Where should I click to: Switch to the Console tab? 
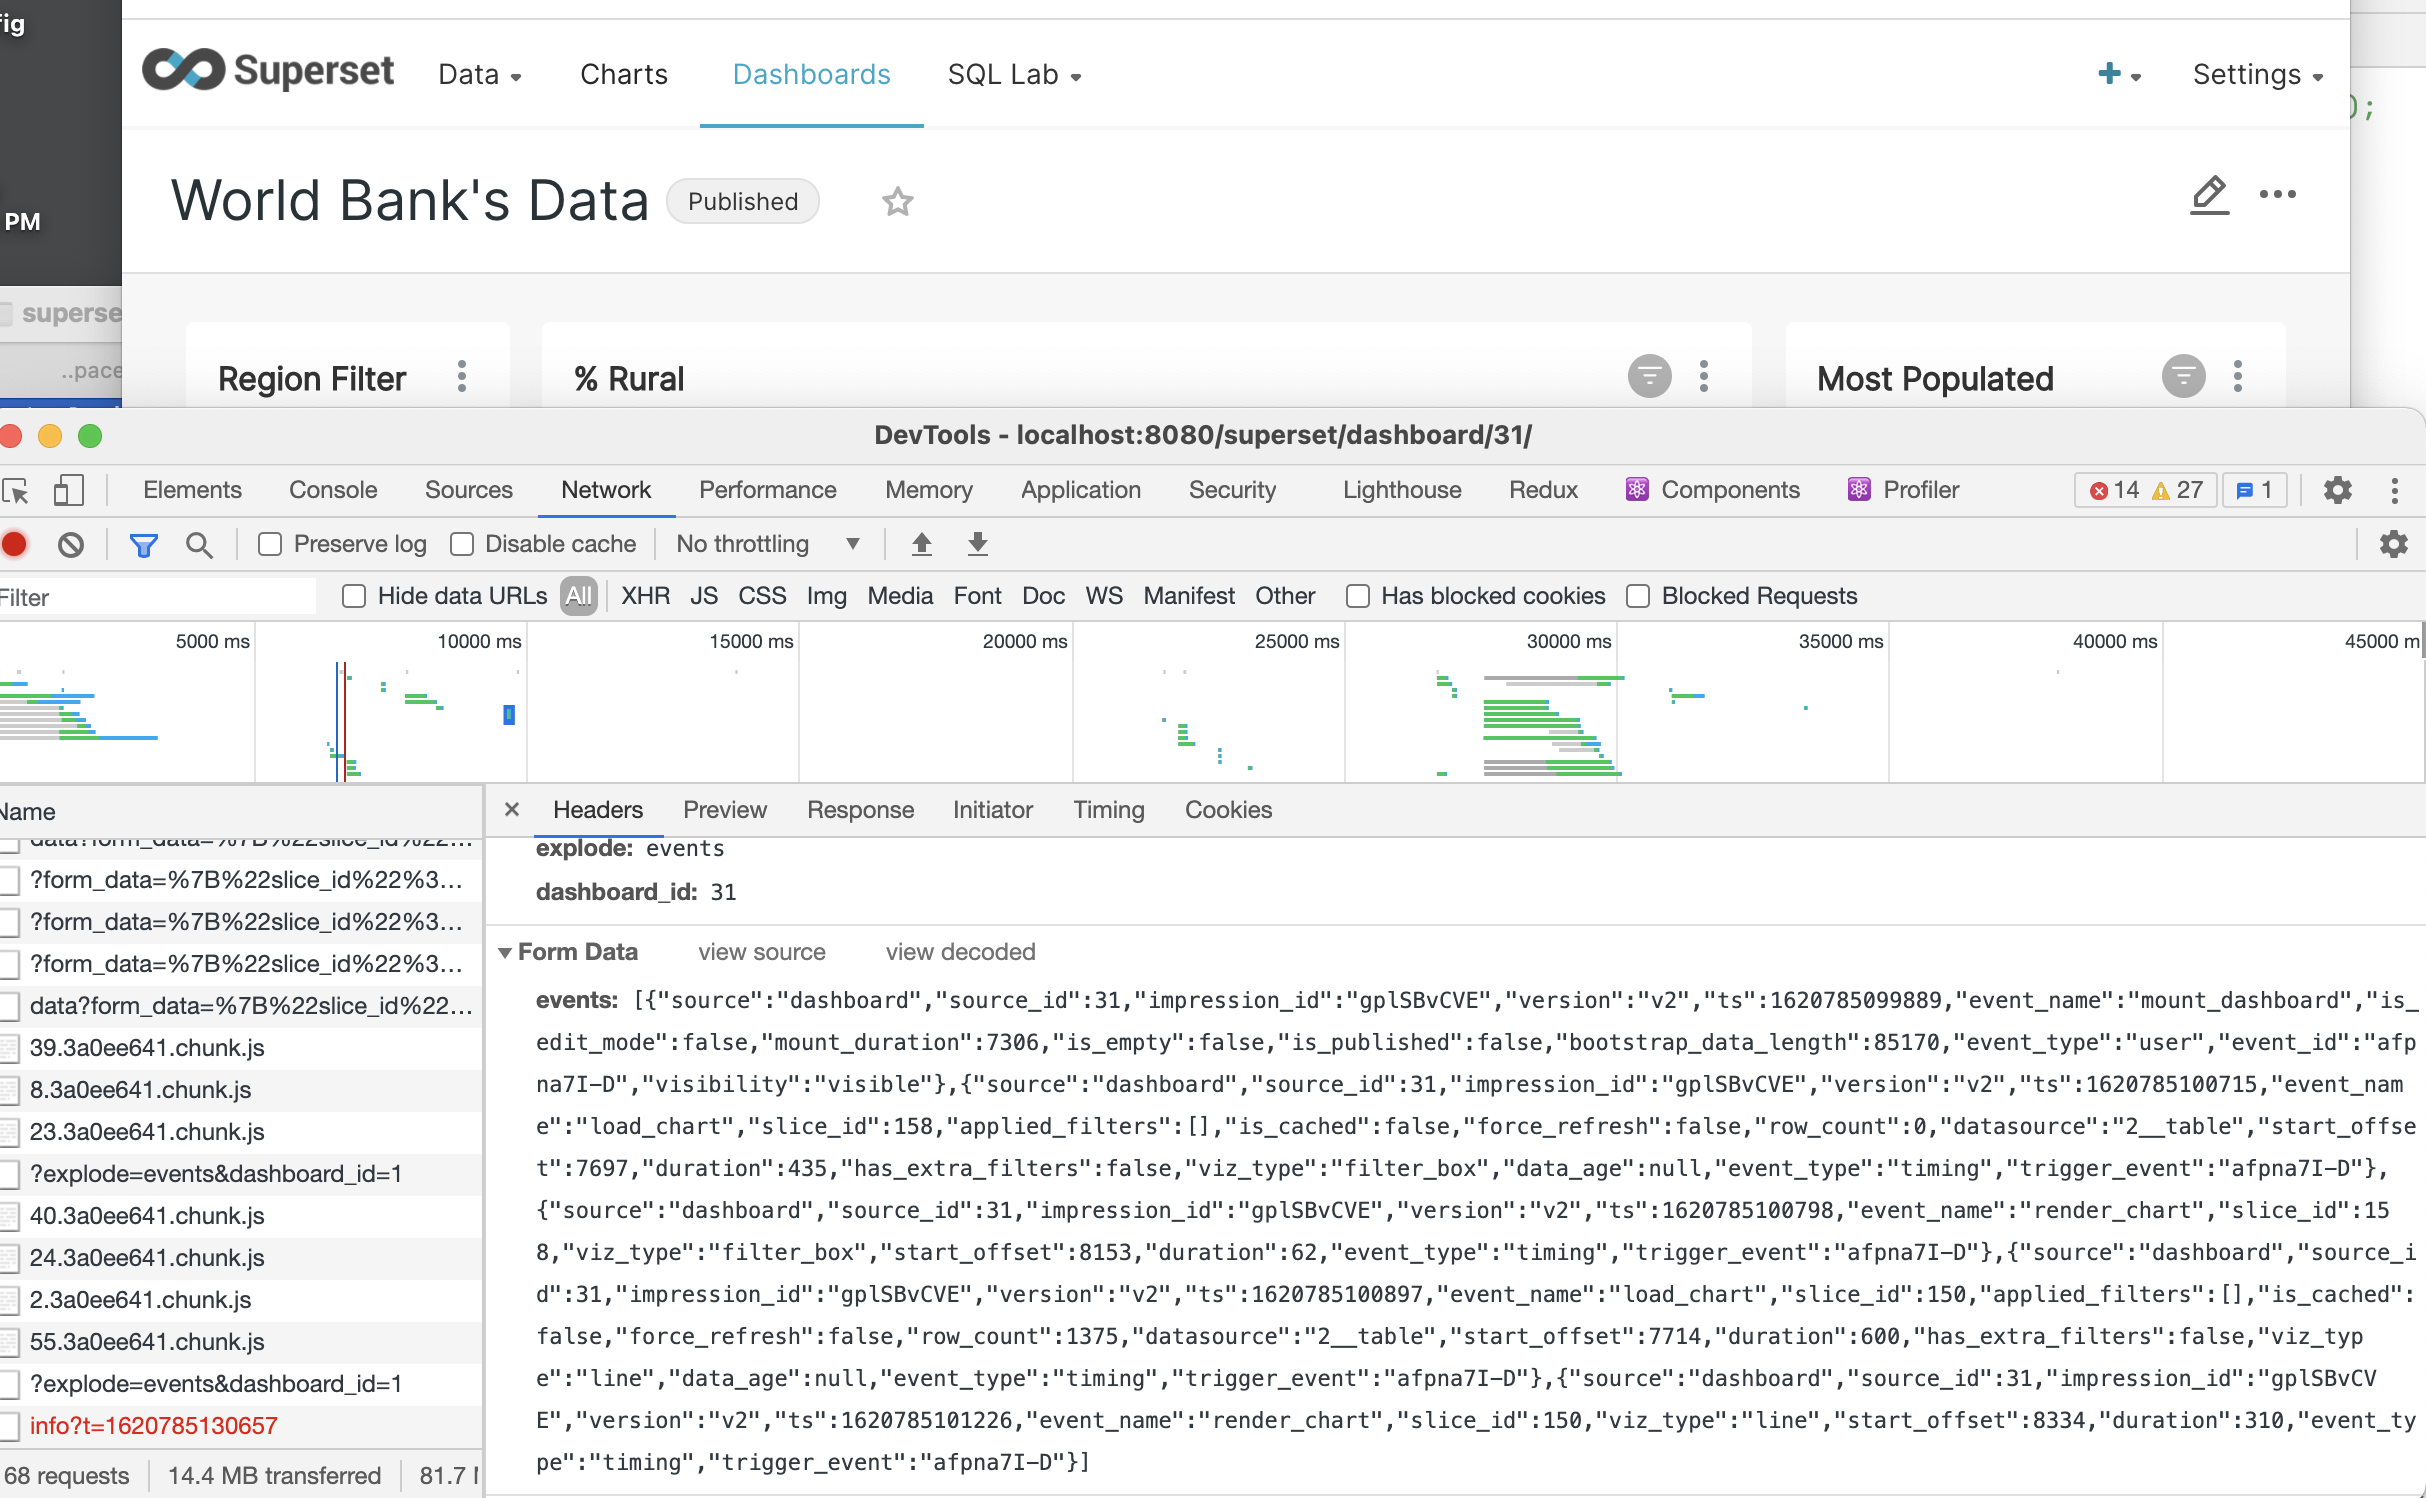333,490
